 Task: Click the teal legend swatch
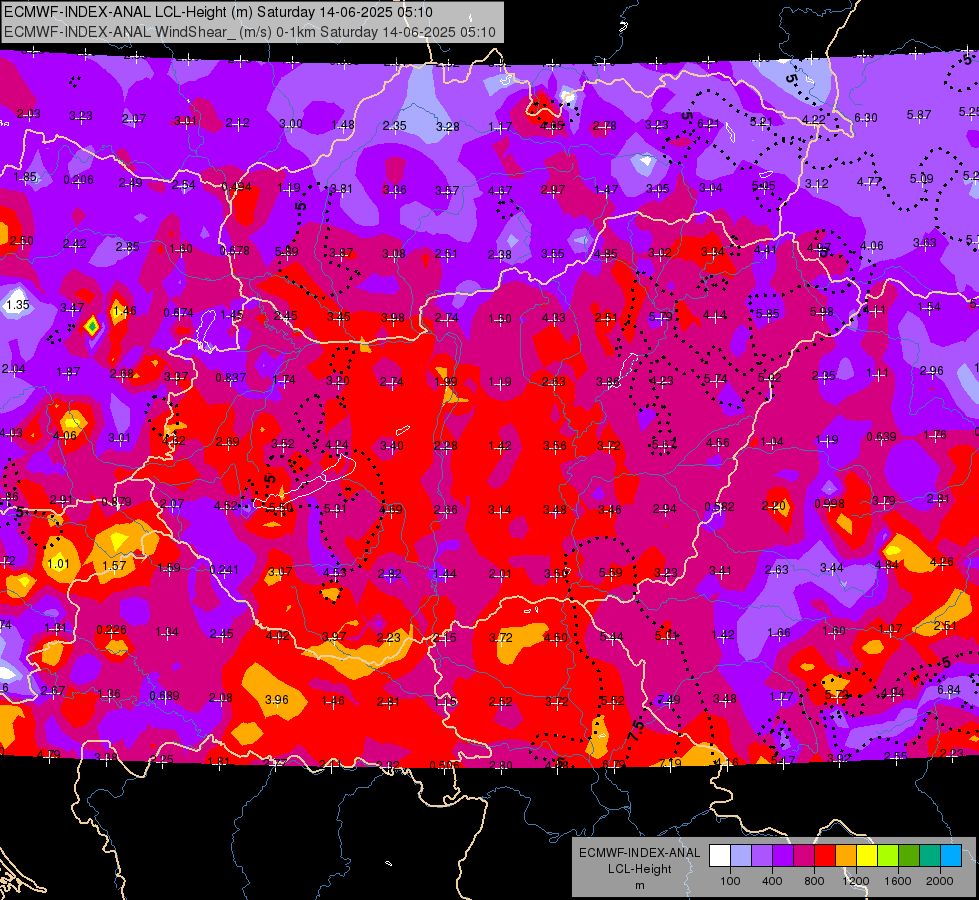(930, 855)
